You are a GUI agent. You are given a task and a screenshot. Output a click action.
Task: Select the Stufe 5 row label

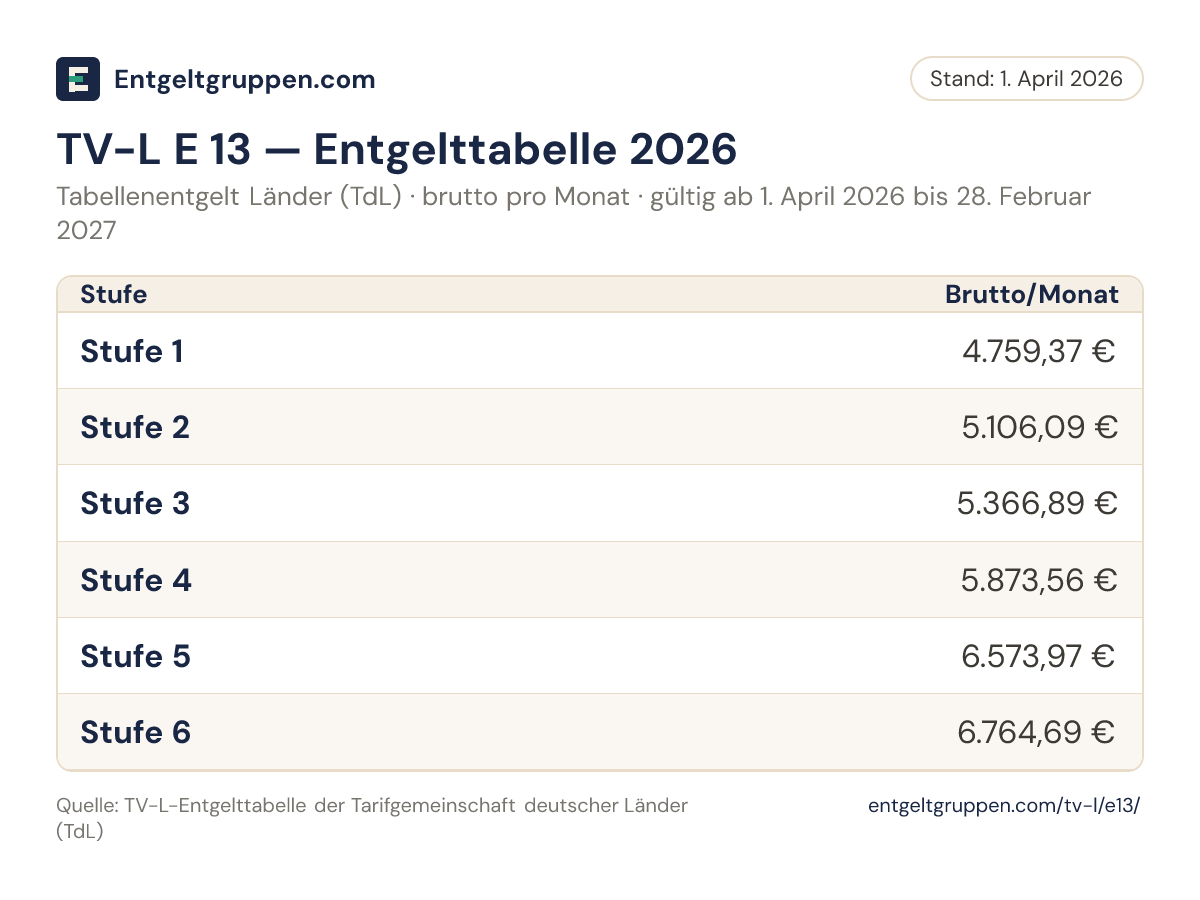tap(135, 656)
